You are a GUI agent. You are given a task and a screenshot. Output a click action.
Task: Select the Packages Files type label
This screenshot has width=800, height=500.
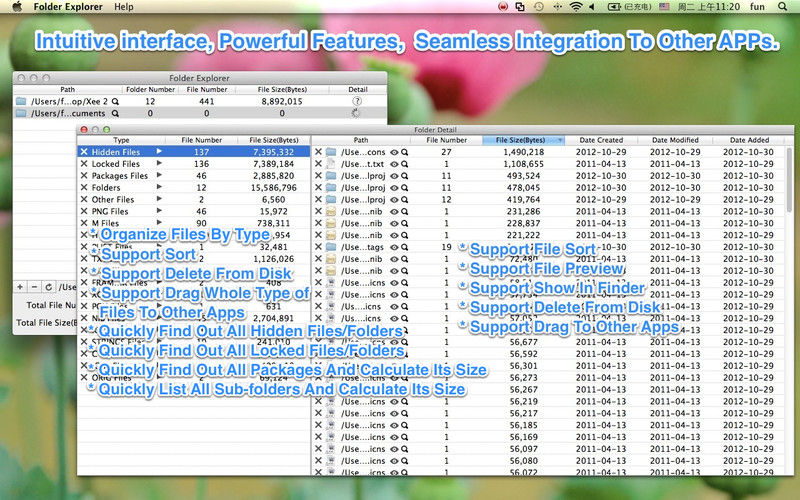tap(119, 176)
